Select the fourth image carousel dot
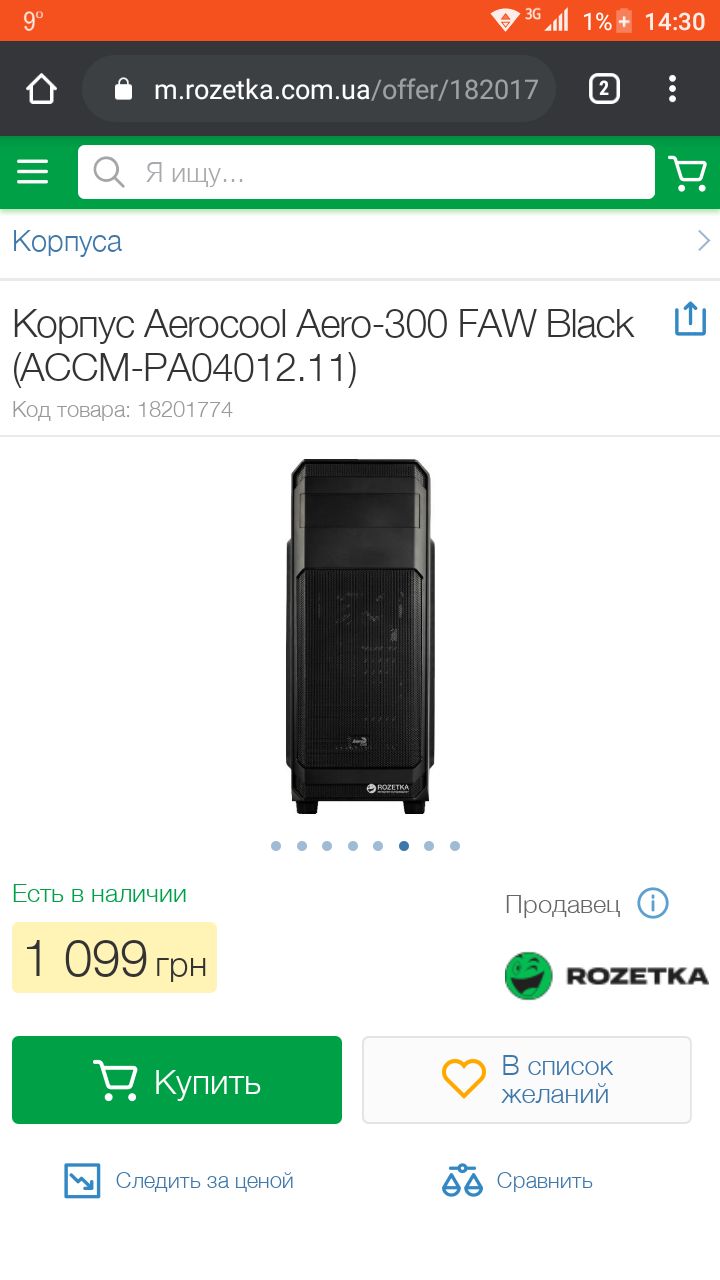Screen dimensions: 720x1280 pyautogui.click(x=353, y=846)
